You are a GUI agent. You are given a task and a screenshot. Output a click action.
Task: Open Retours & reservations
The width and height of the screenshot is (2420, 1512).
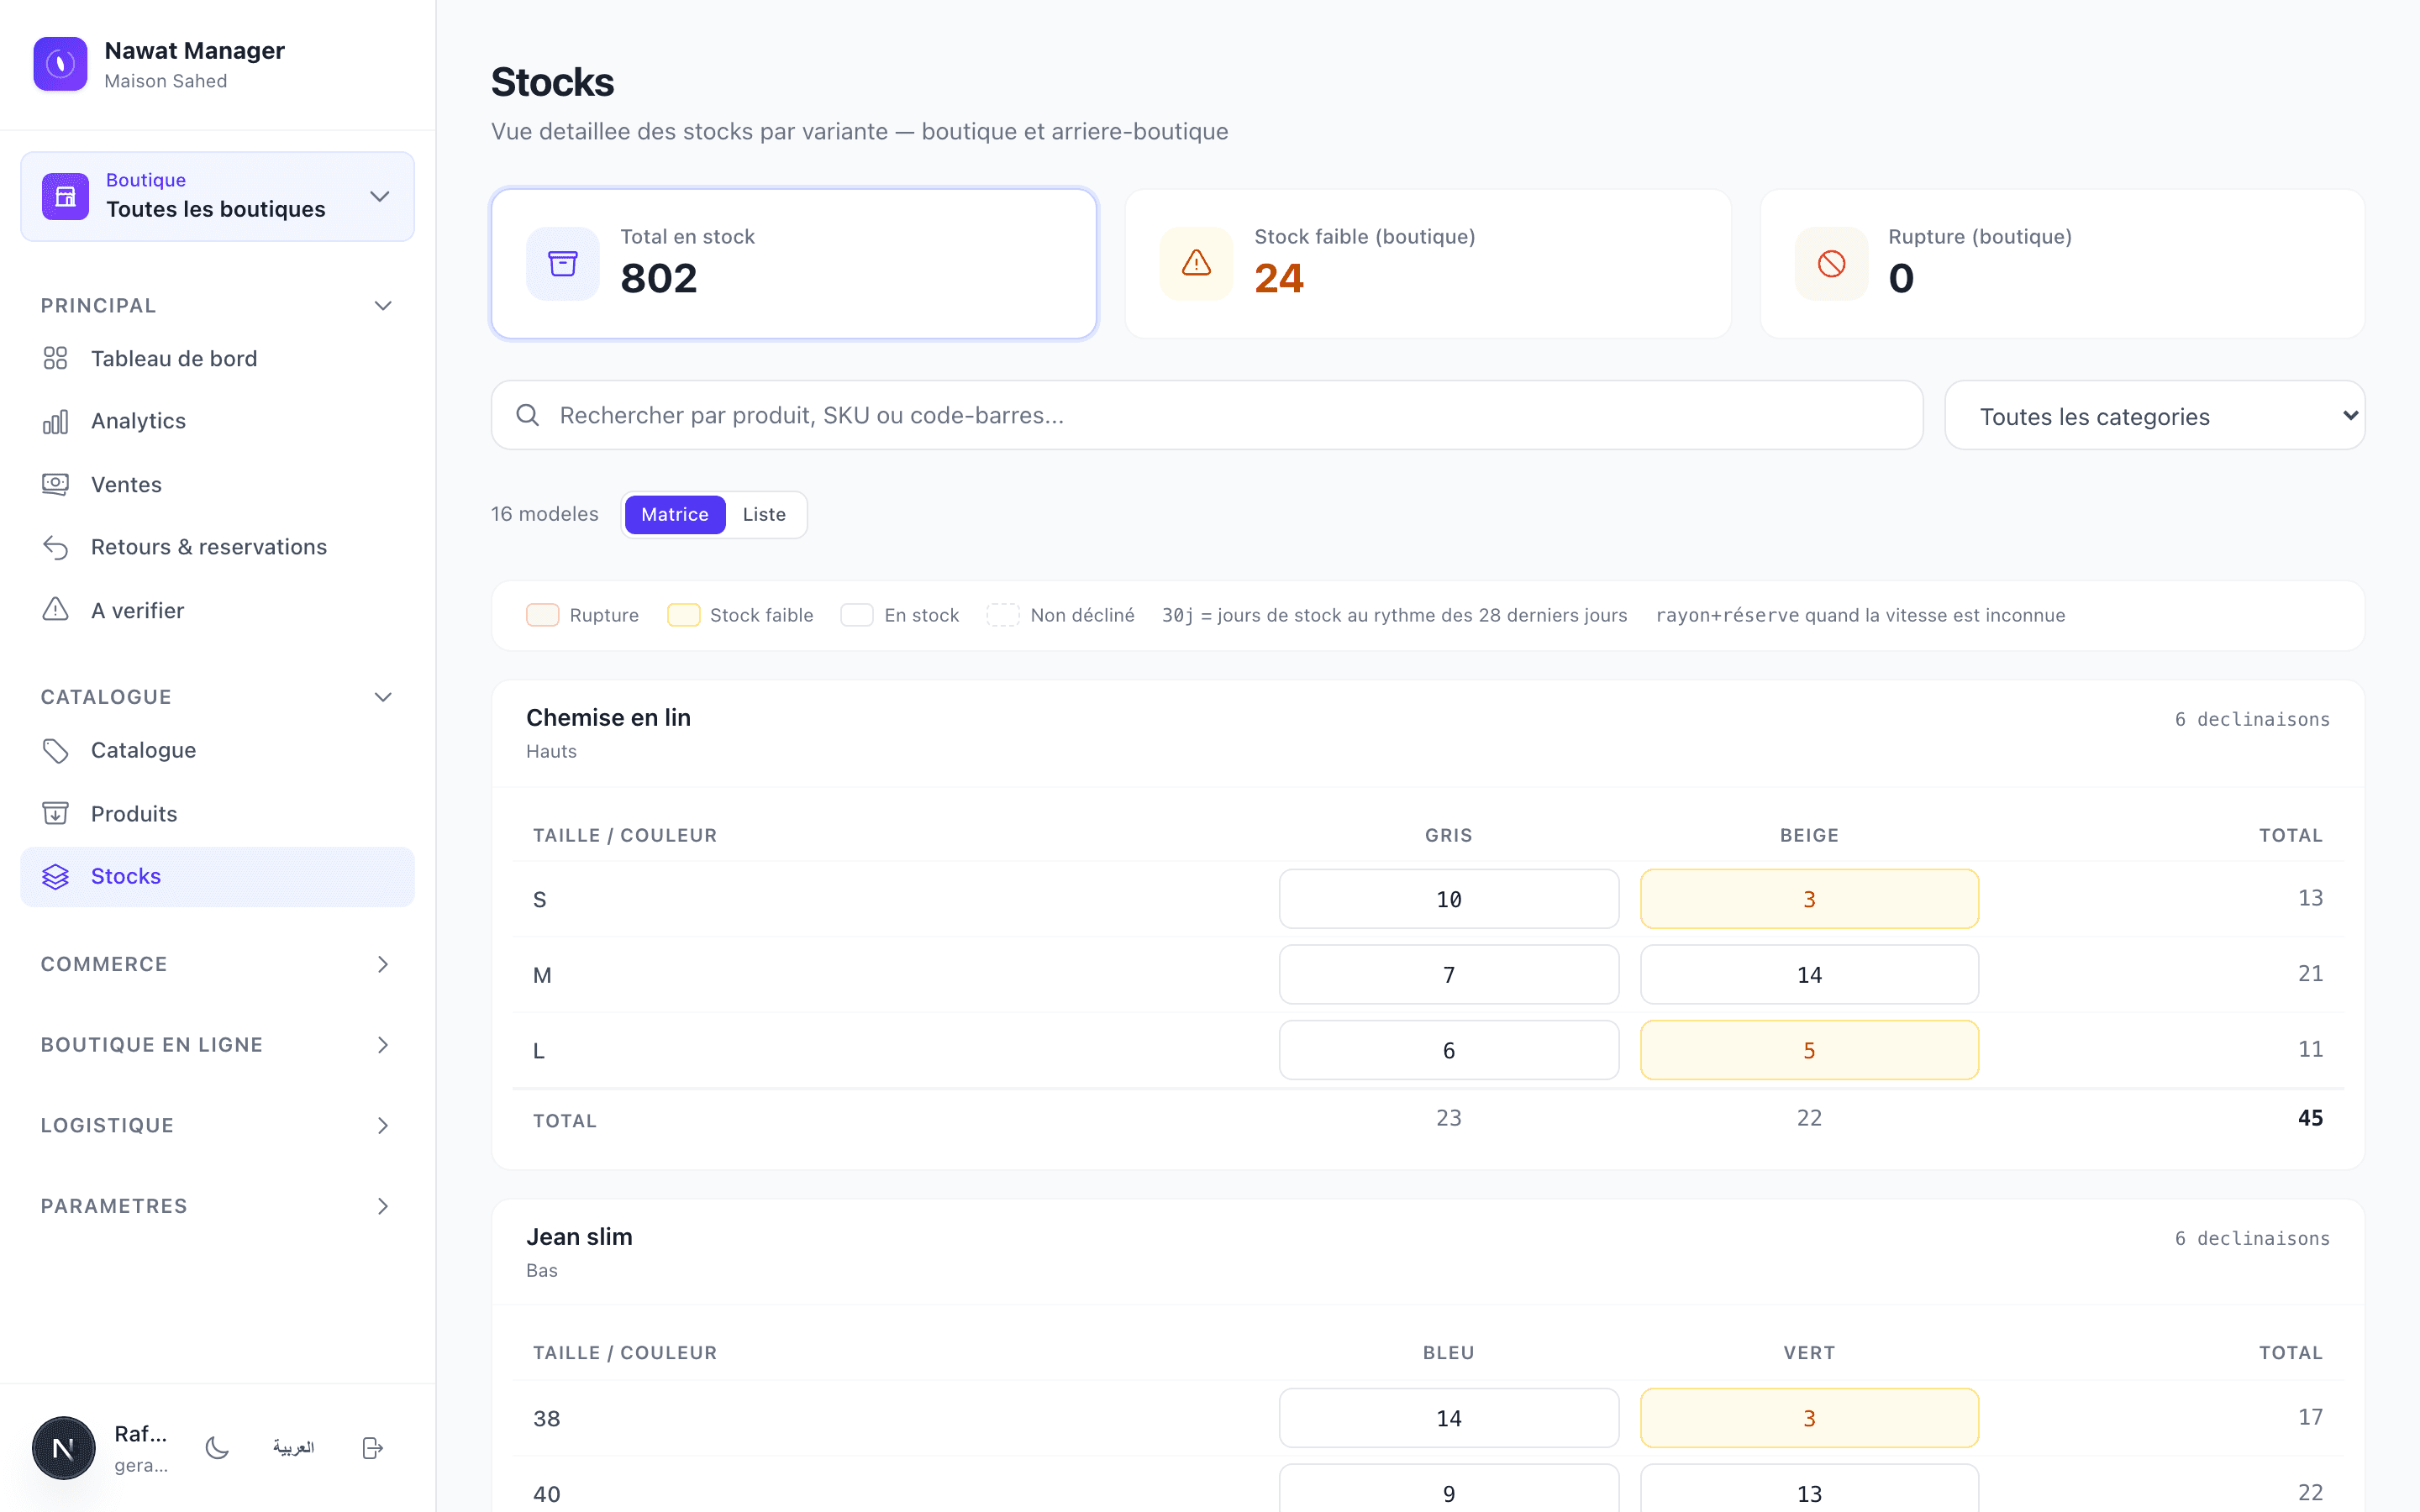point(217,547)
